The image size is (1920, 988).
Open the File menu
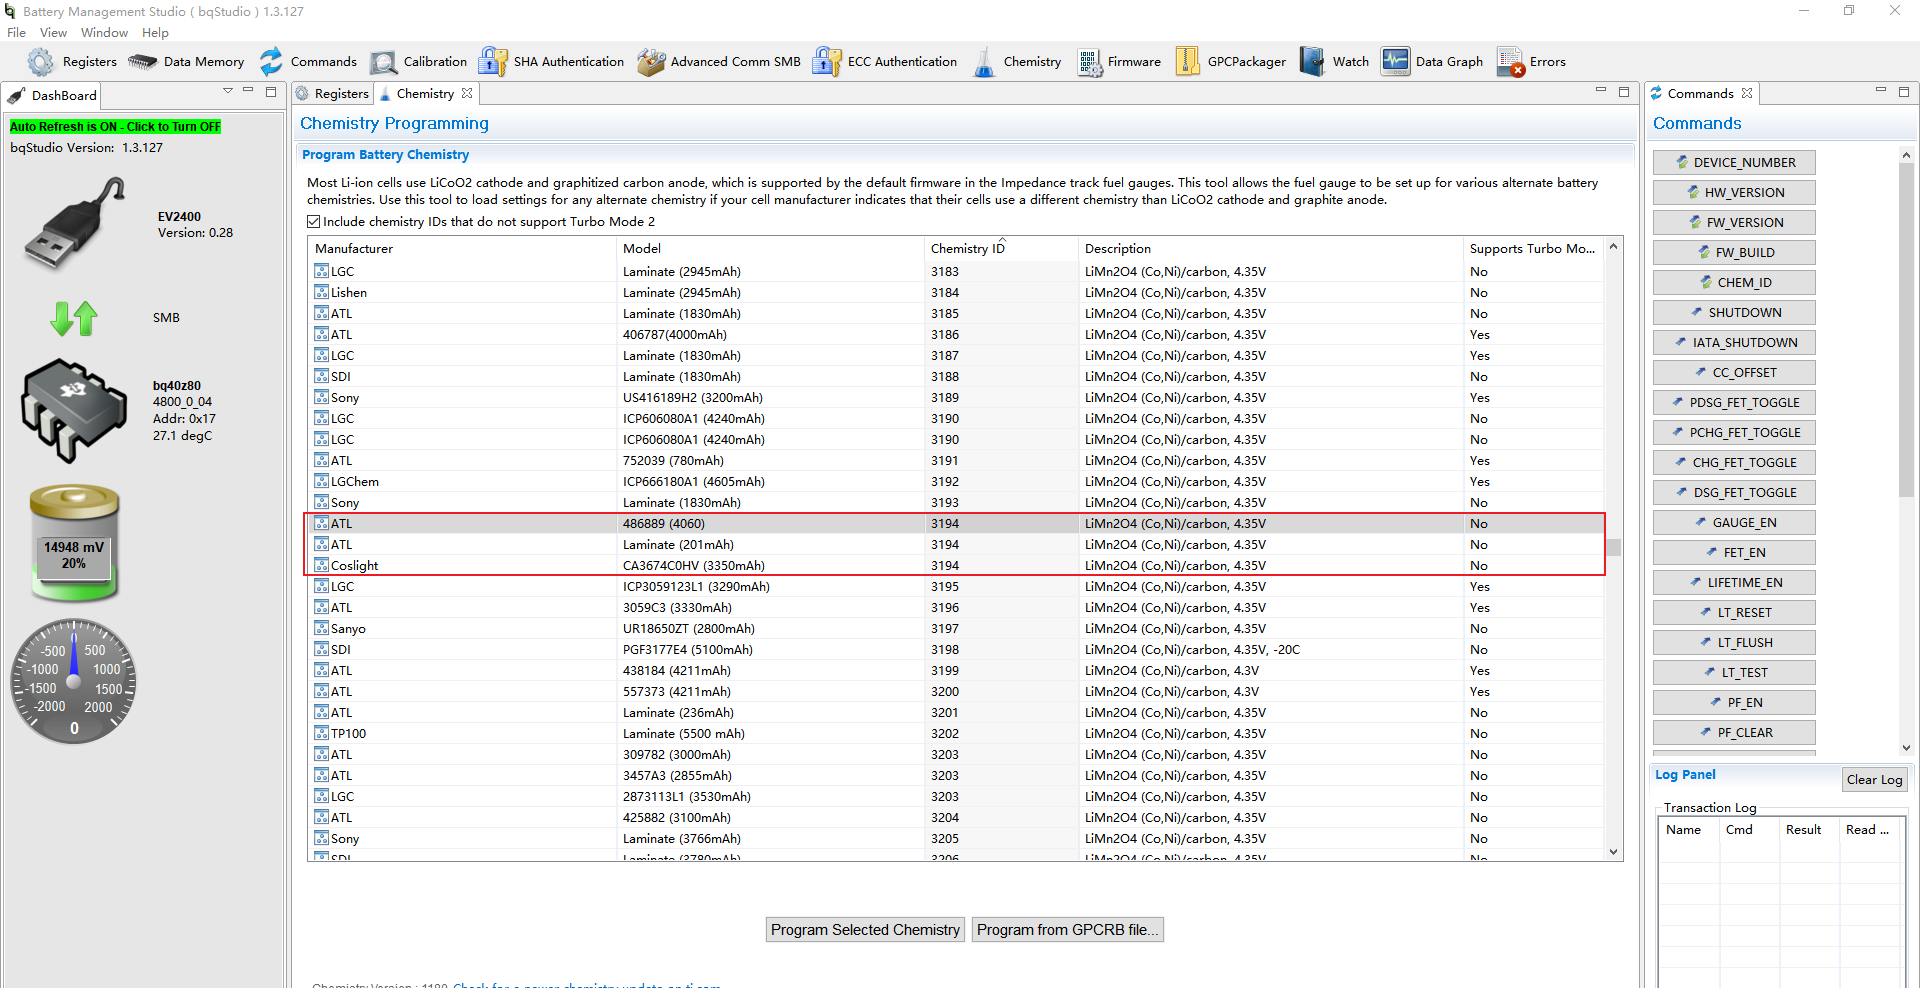tap(16, 33)
